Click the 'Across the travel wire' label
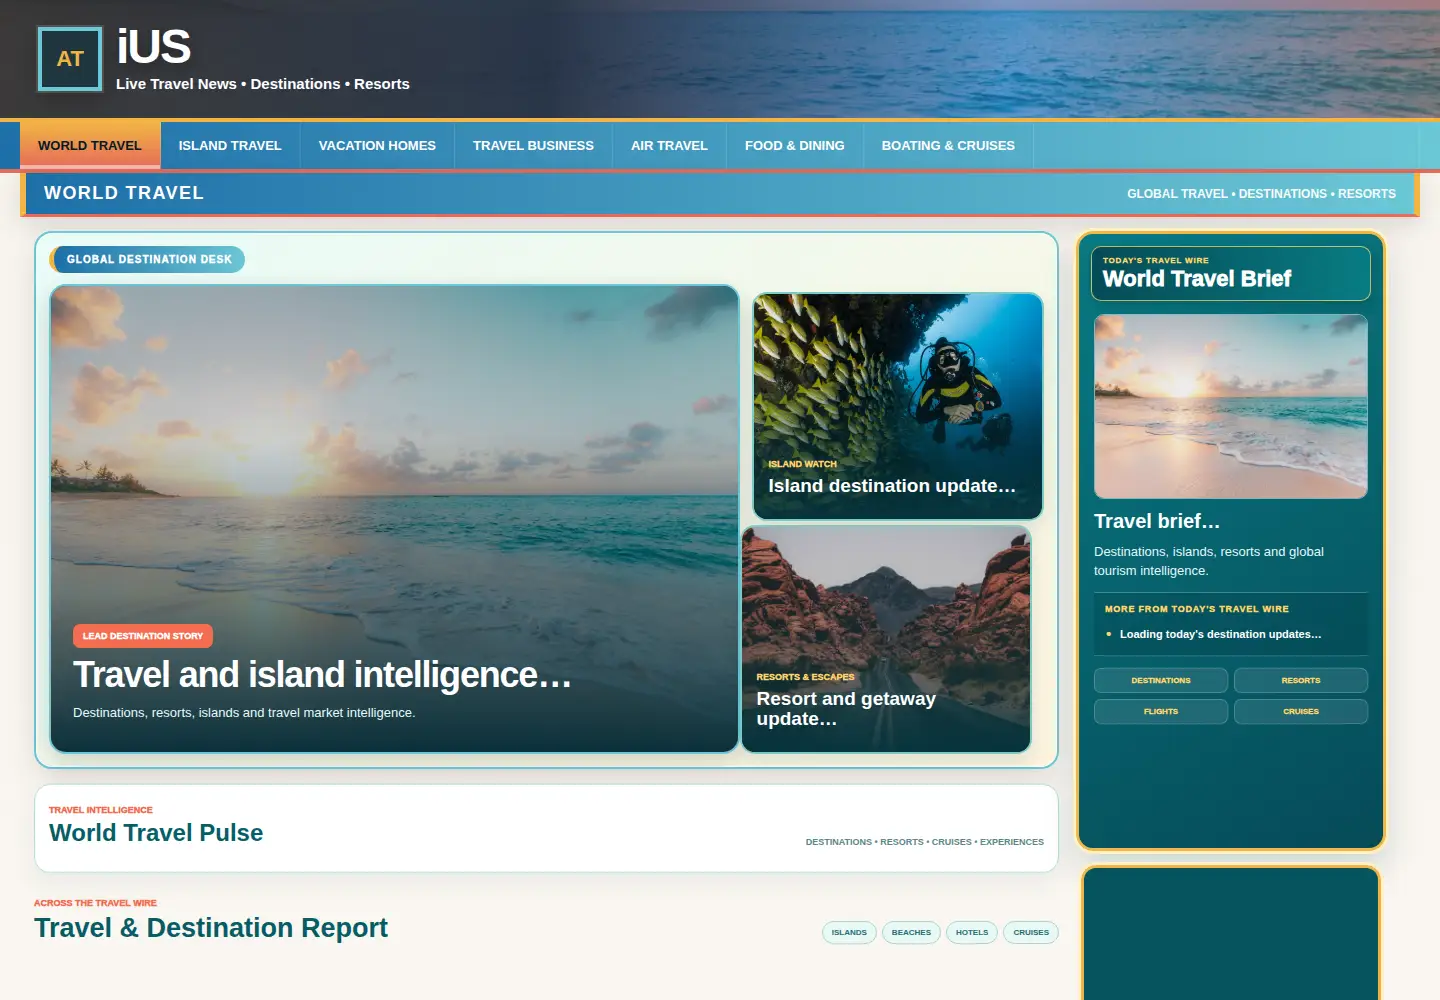 click(x=95, y=903)
